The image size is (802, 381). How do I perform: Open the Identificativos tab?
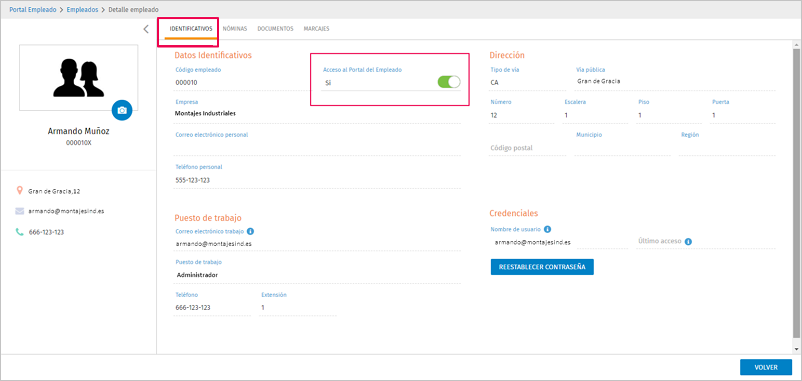(190, 29)
